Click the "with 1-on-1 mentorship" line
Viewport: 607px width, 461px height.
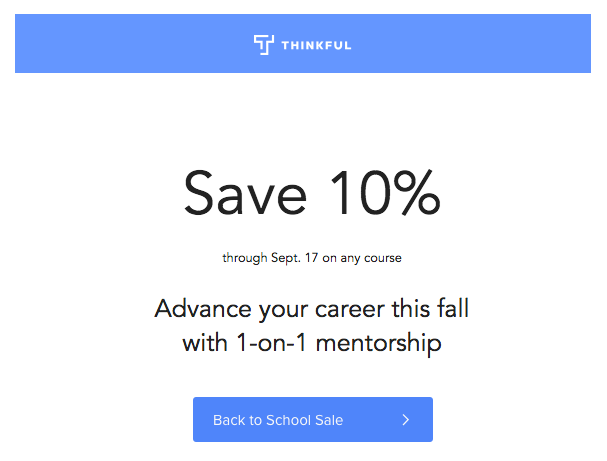(x=312, y=344)
